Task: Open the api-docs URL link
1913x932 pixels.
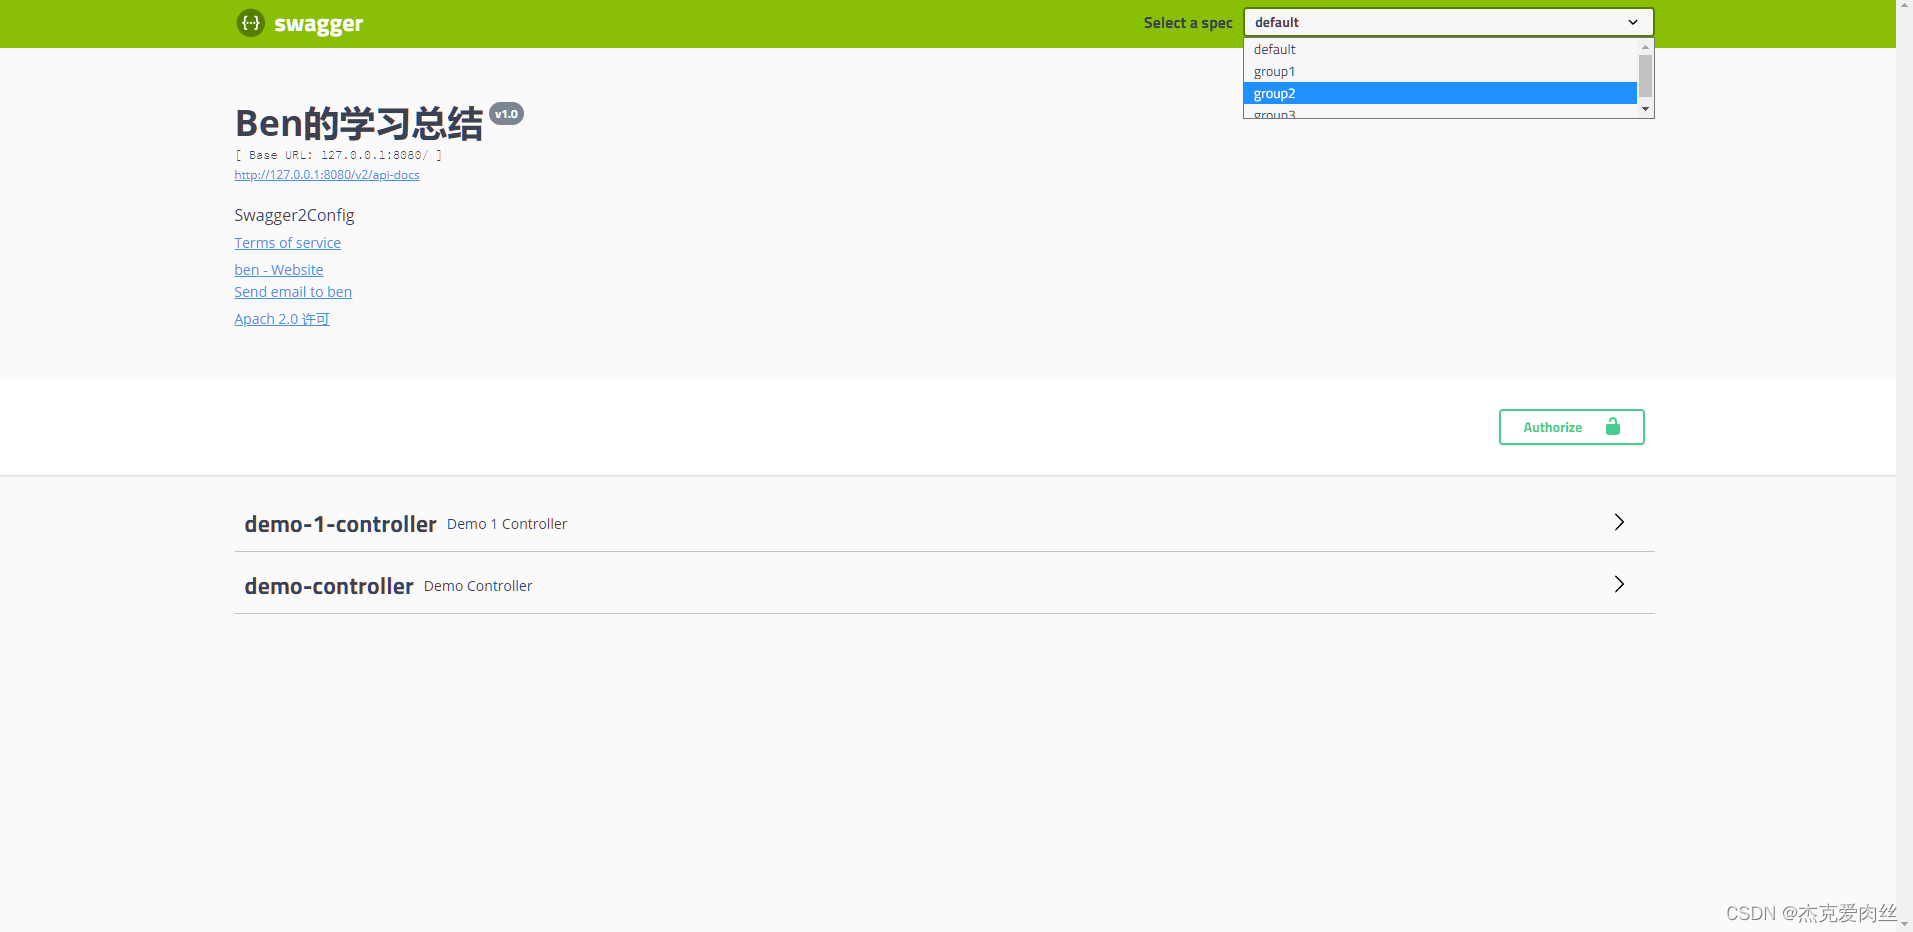Action: (327, 175)
